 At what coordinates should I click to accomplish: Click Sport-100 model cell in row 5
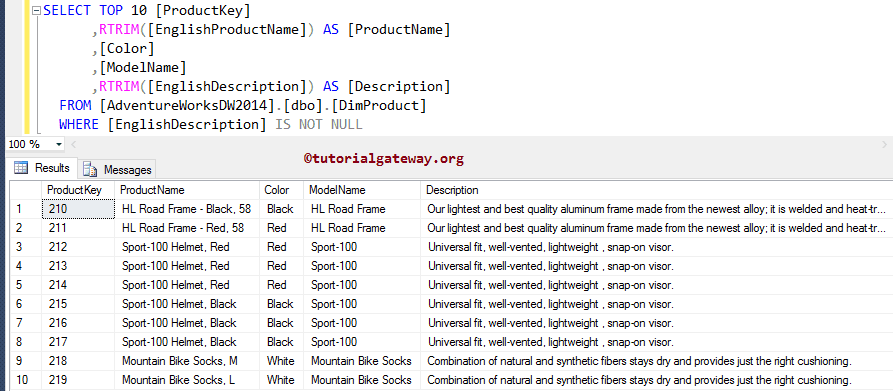[x=362, y=285]
